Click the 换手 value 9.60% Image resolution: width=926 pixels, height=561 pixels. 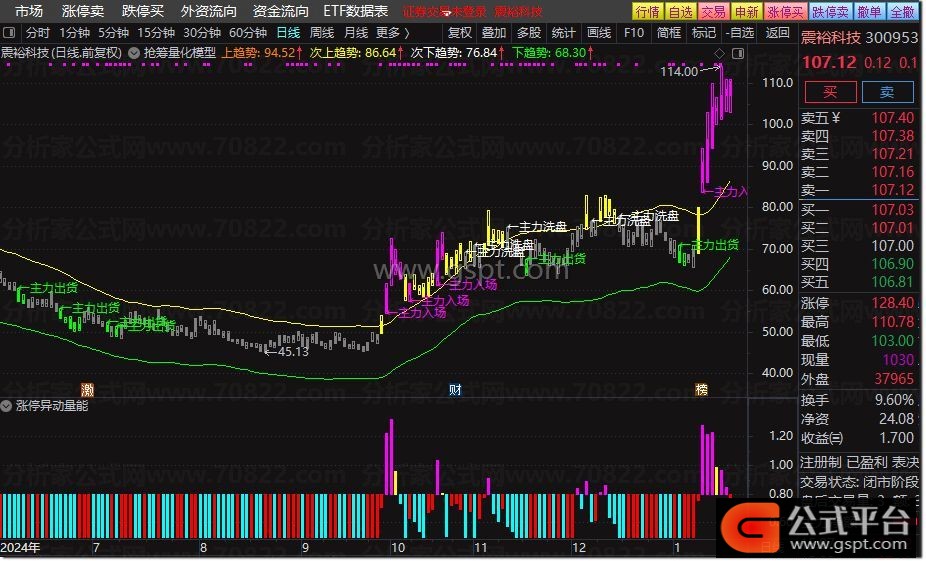895,400
